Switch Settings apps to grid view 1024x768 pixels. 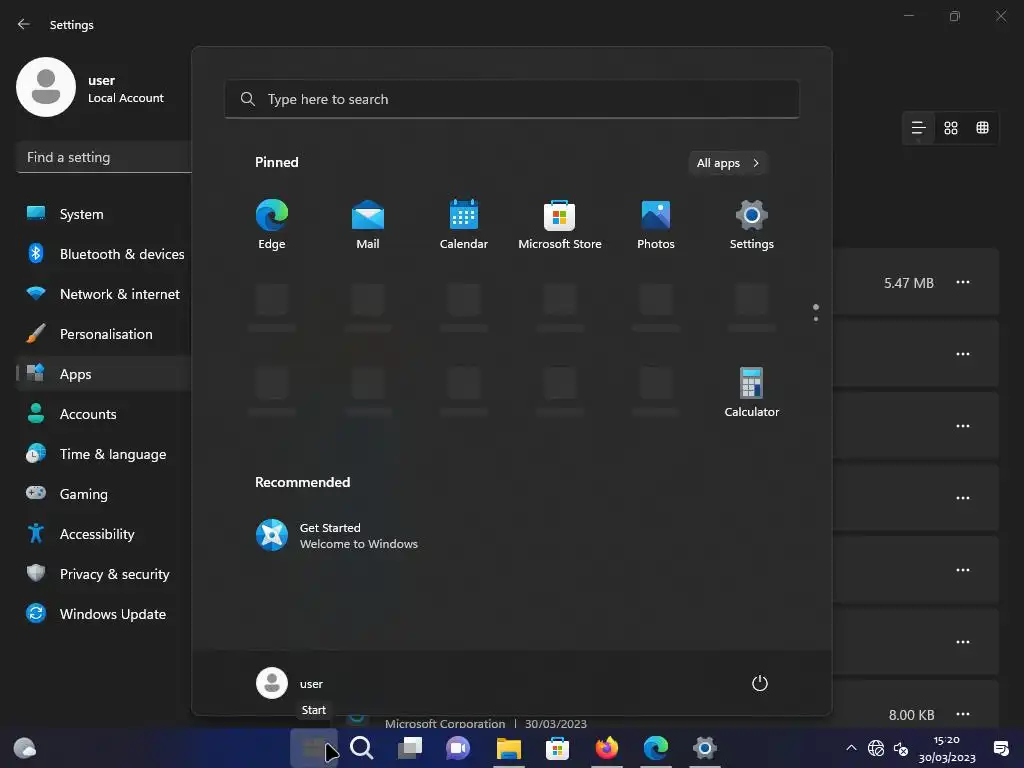[951, 128]
